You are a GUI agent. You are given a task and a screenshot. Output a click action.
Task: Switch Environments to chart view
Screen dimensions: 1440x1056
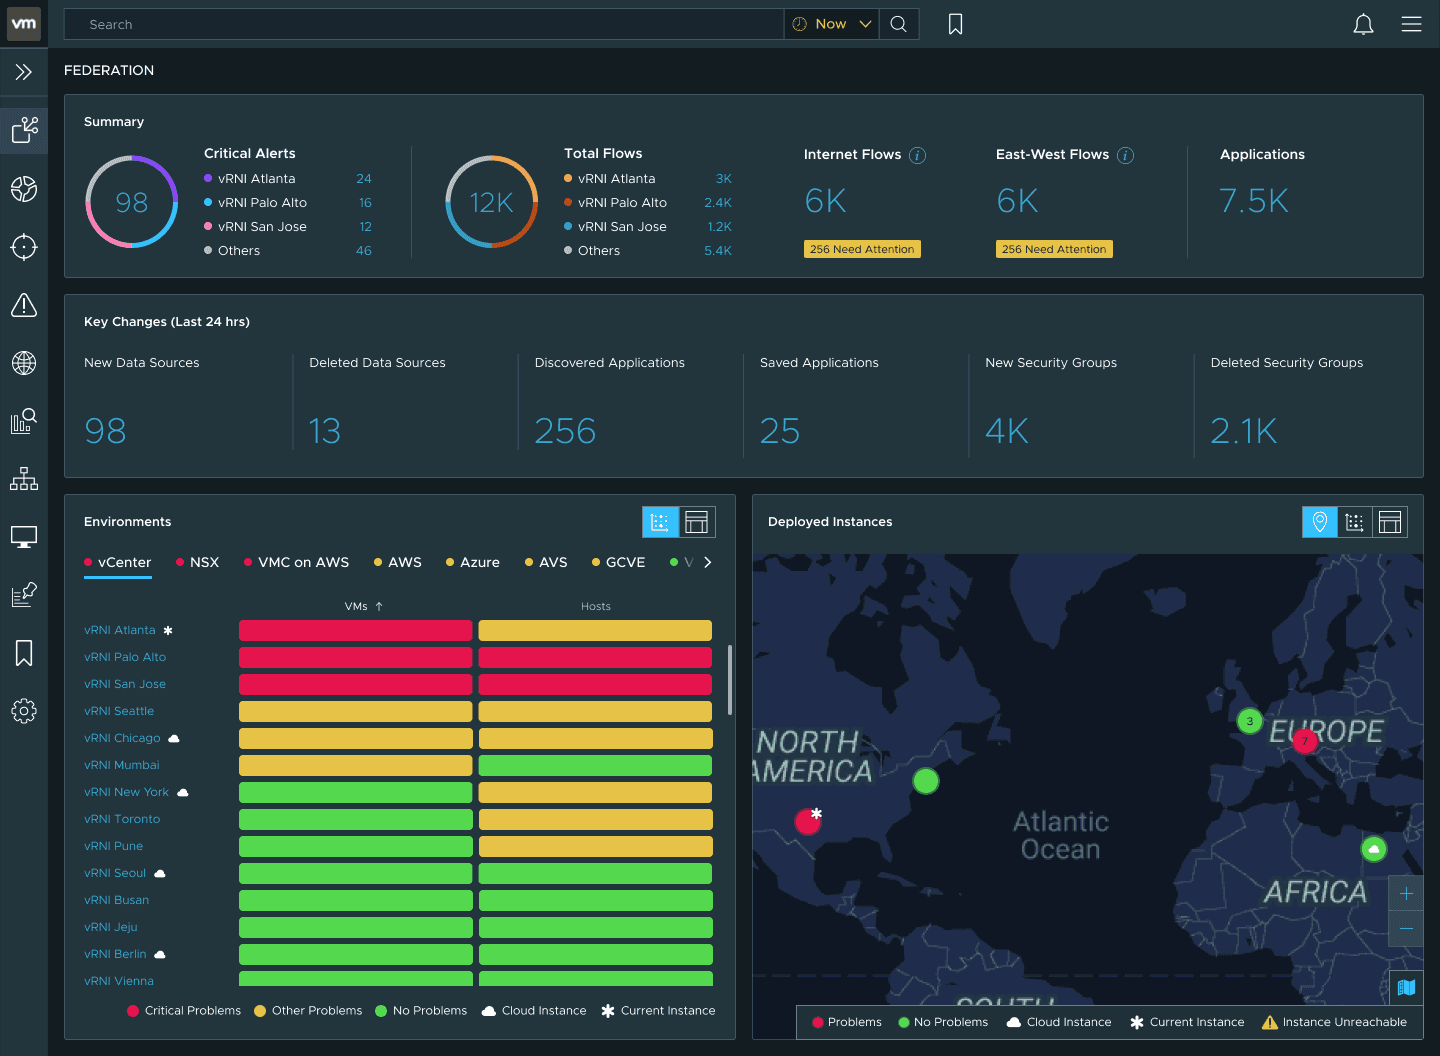(660, 522)
